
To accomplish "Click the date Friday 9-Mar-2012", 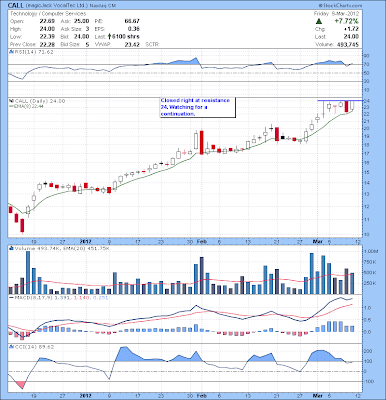I will (x=337, y=14).
